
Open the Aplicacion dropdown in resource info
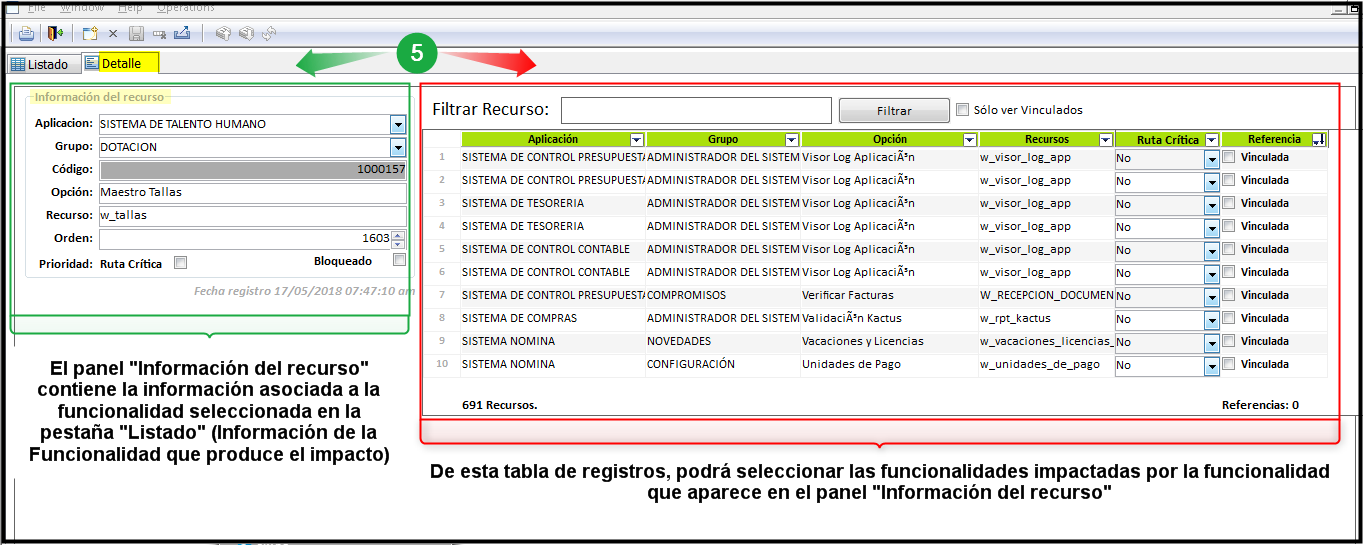coord(398,124)
